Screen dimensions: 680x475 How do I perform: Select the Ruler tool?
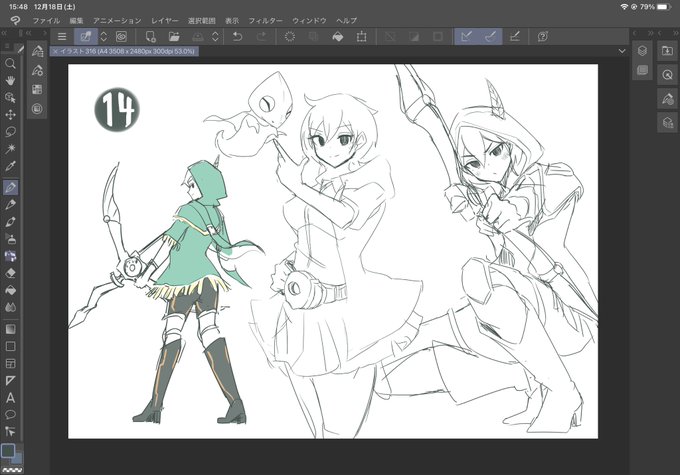10,380
